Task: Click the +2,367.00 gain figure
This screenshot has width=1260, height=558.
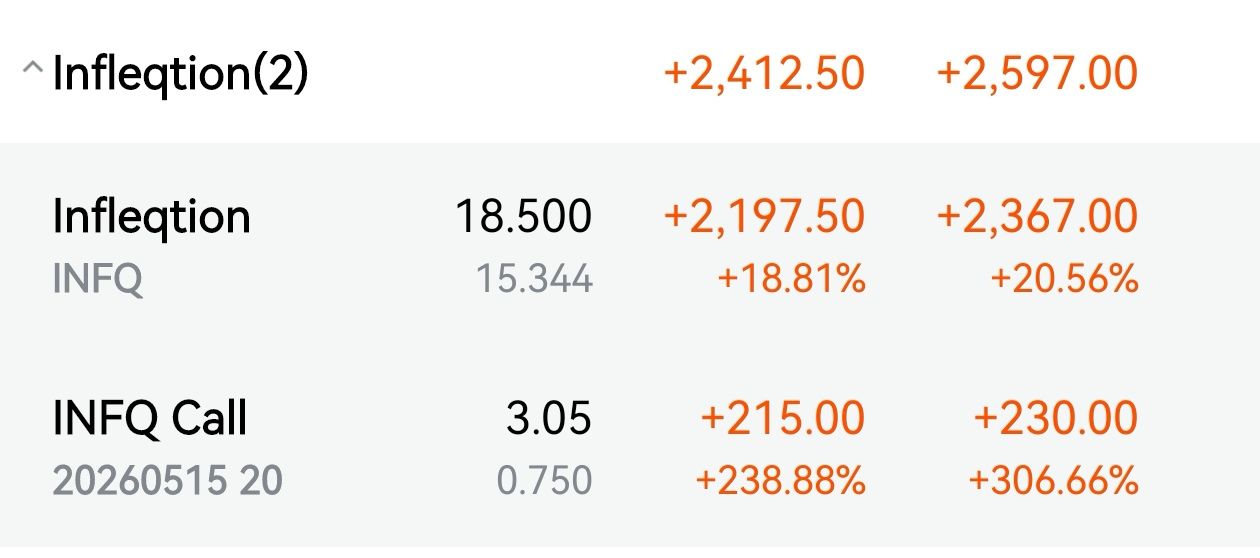Action: (1037, 216)
